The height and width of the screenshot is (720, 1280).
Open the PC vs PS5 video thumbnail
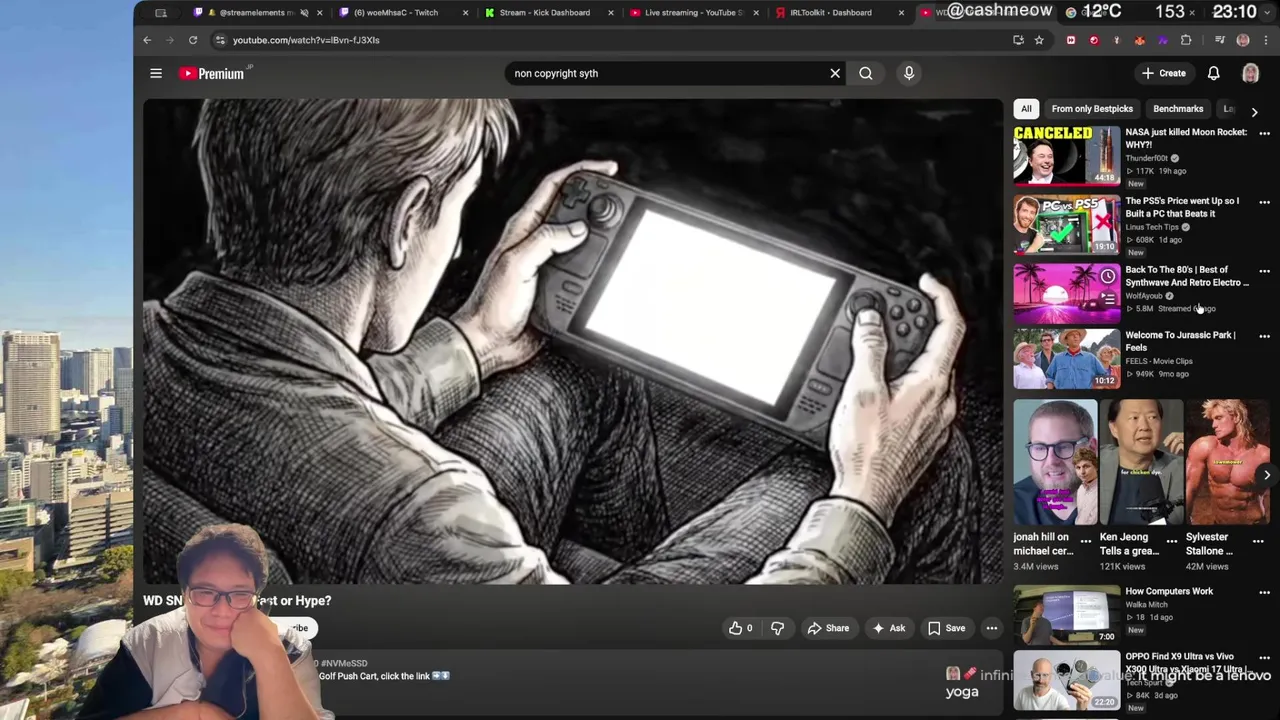point(1067,225)
